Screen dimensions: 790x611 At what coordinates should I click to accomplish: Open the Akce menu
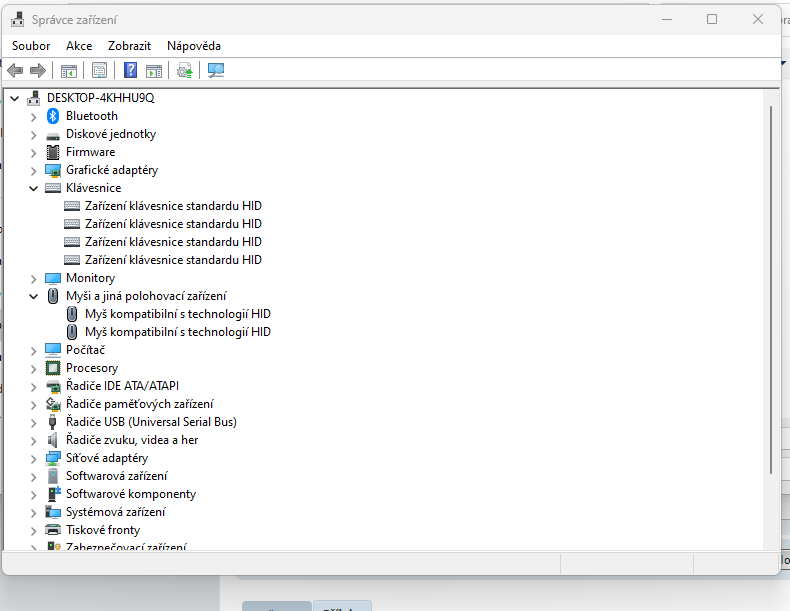[x=79, y=46]
